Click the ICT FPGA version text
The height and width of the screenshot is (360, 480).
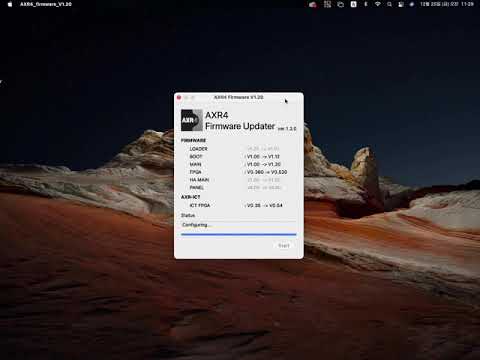(x=264, y=205)
